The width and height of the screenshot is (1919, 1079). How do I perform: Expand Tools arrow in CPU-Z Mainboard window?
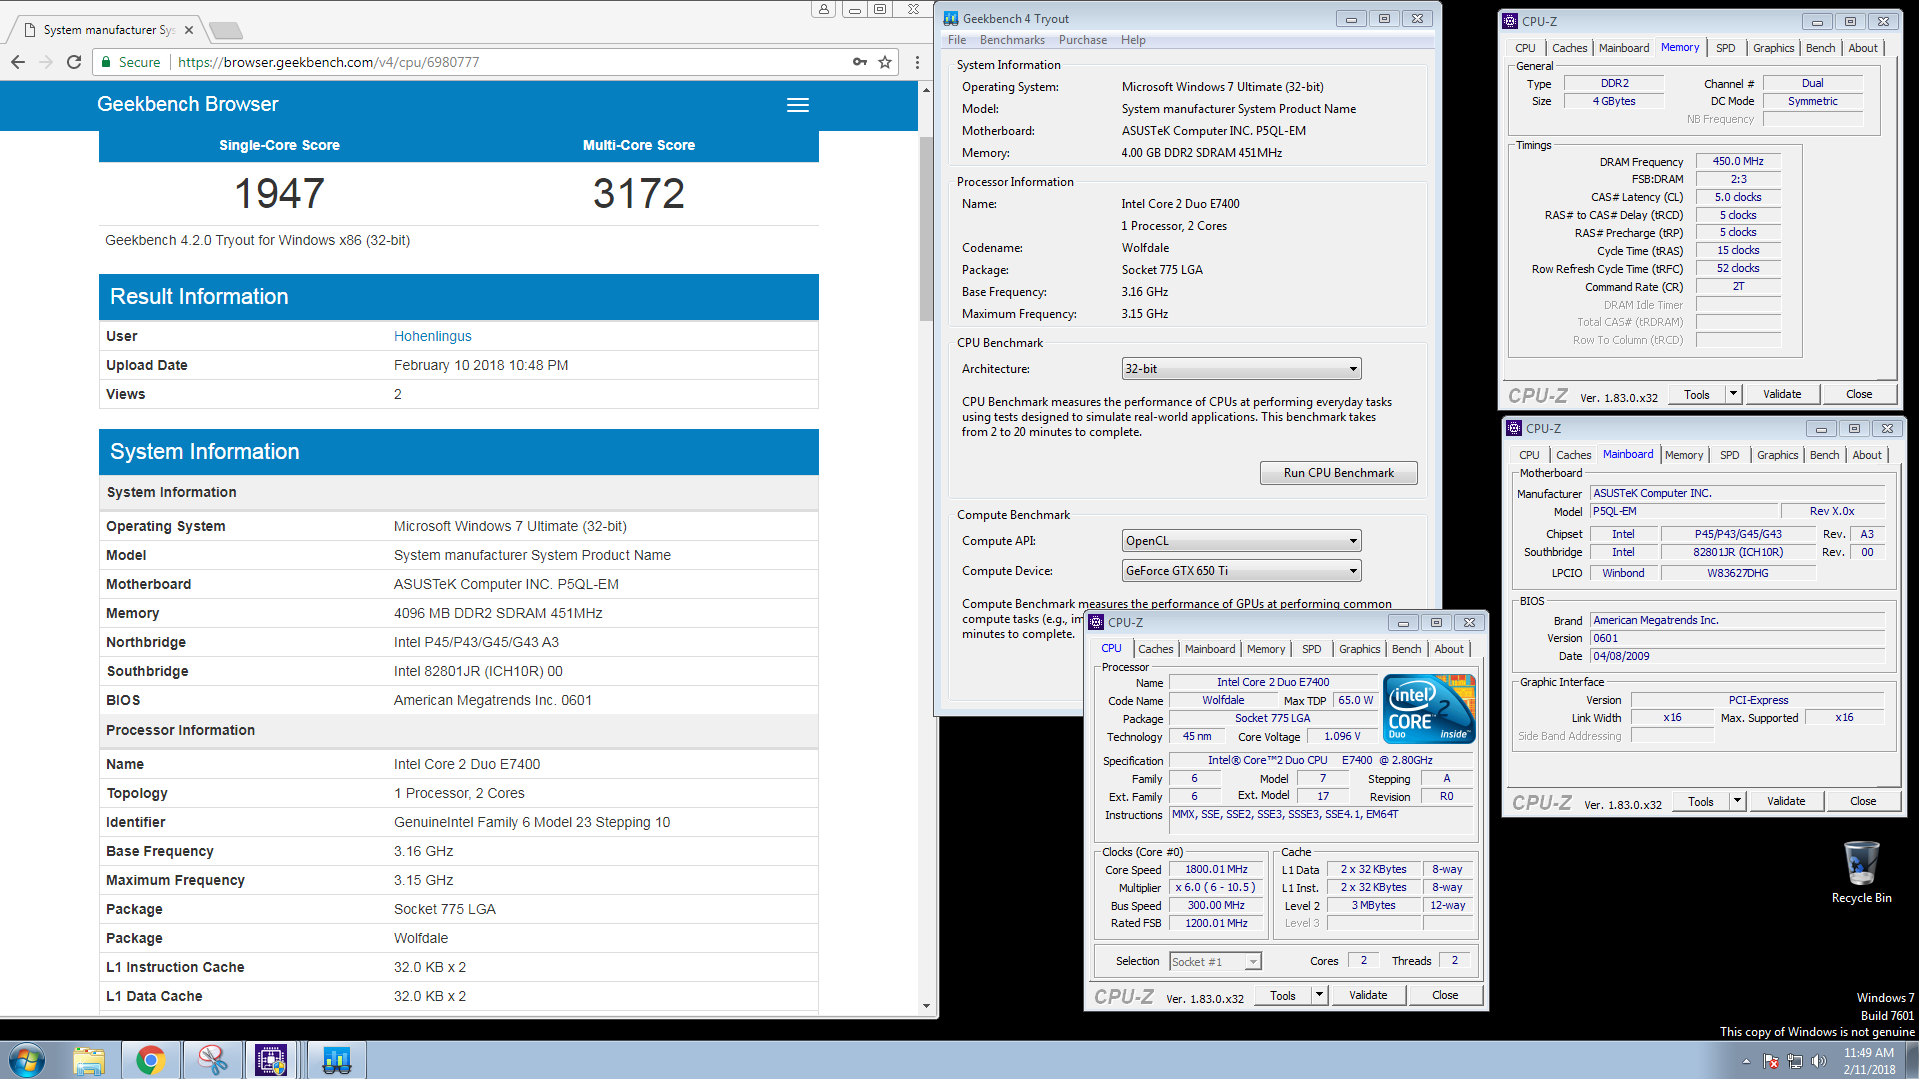pos(1738,801)
